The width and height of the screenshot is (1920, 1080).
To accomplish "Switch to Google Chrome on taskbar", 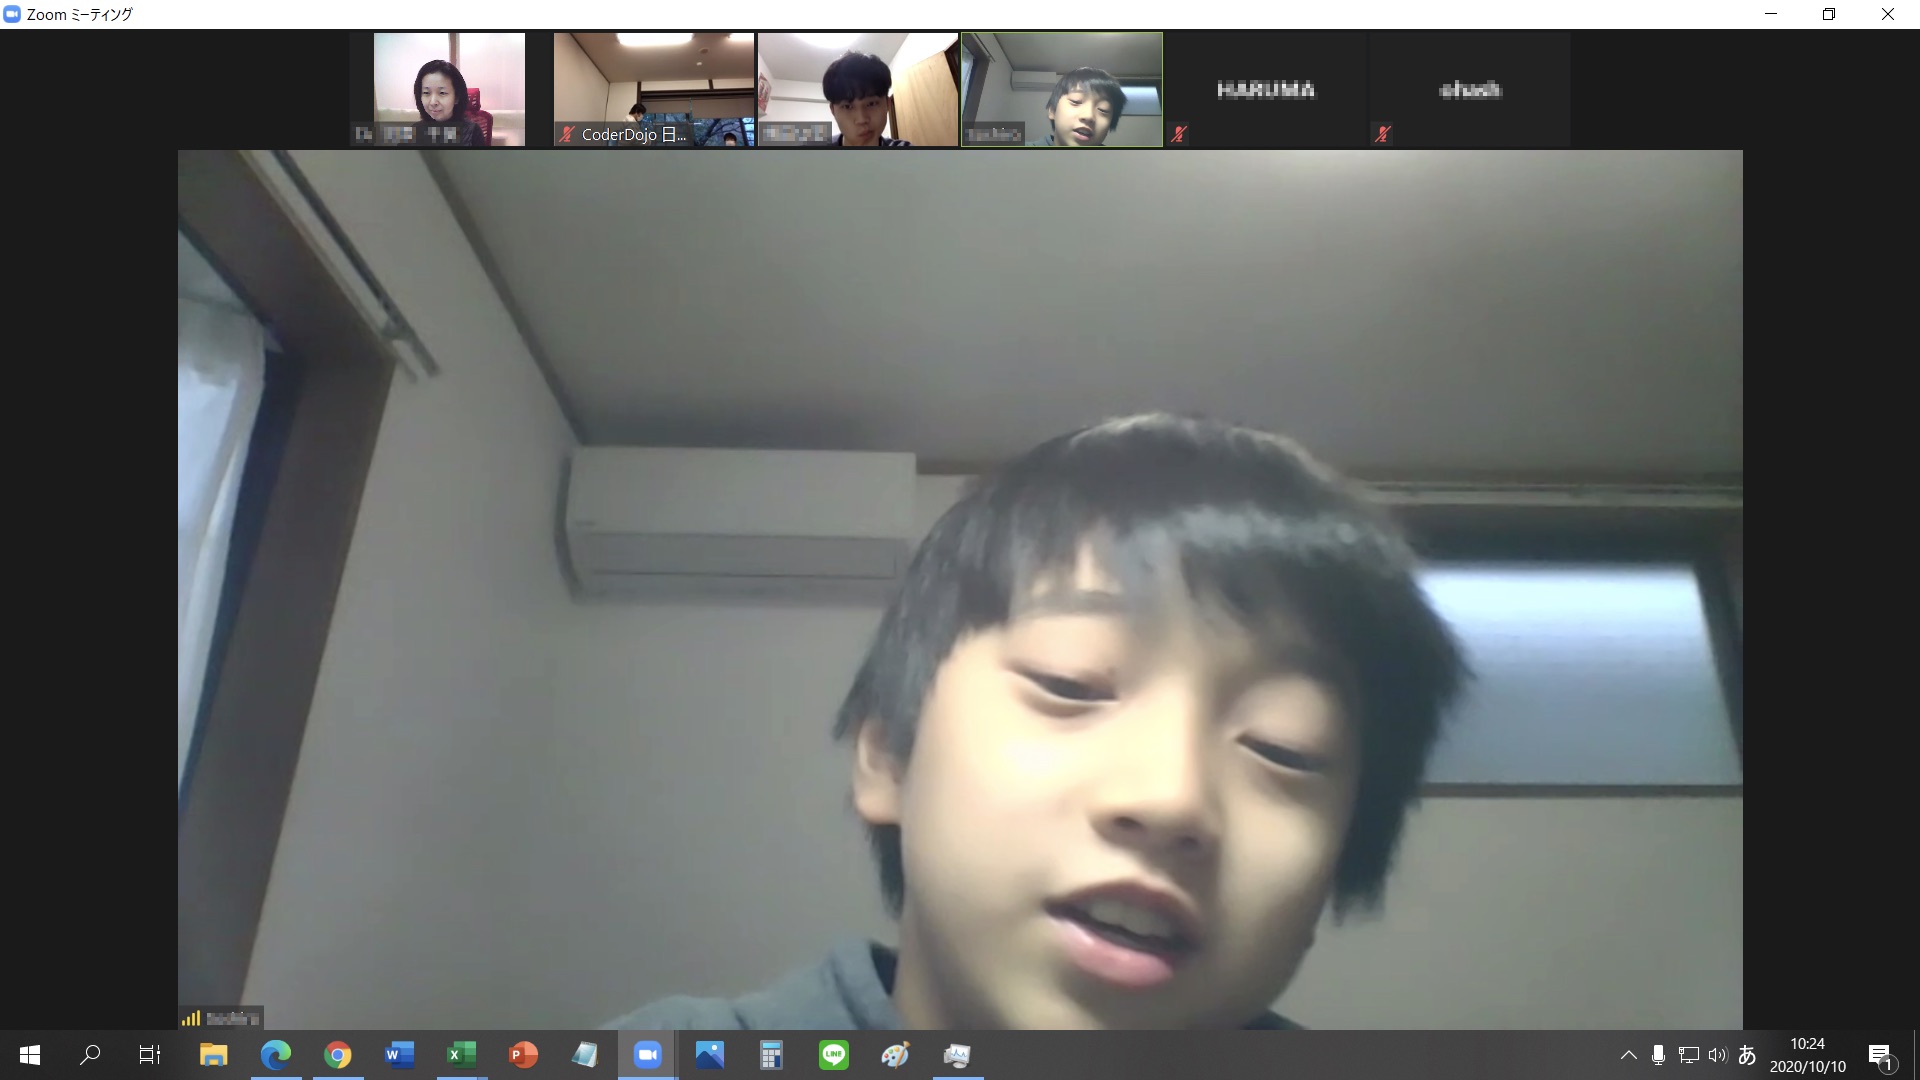I will [x=337, y=1055].
